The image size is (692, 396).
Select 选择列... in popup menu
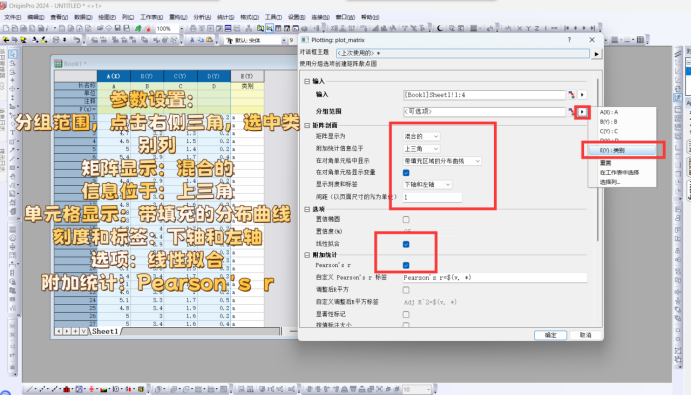click(610, 182)
